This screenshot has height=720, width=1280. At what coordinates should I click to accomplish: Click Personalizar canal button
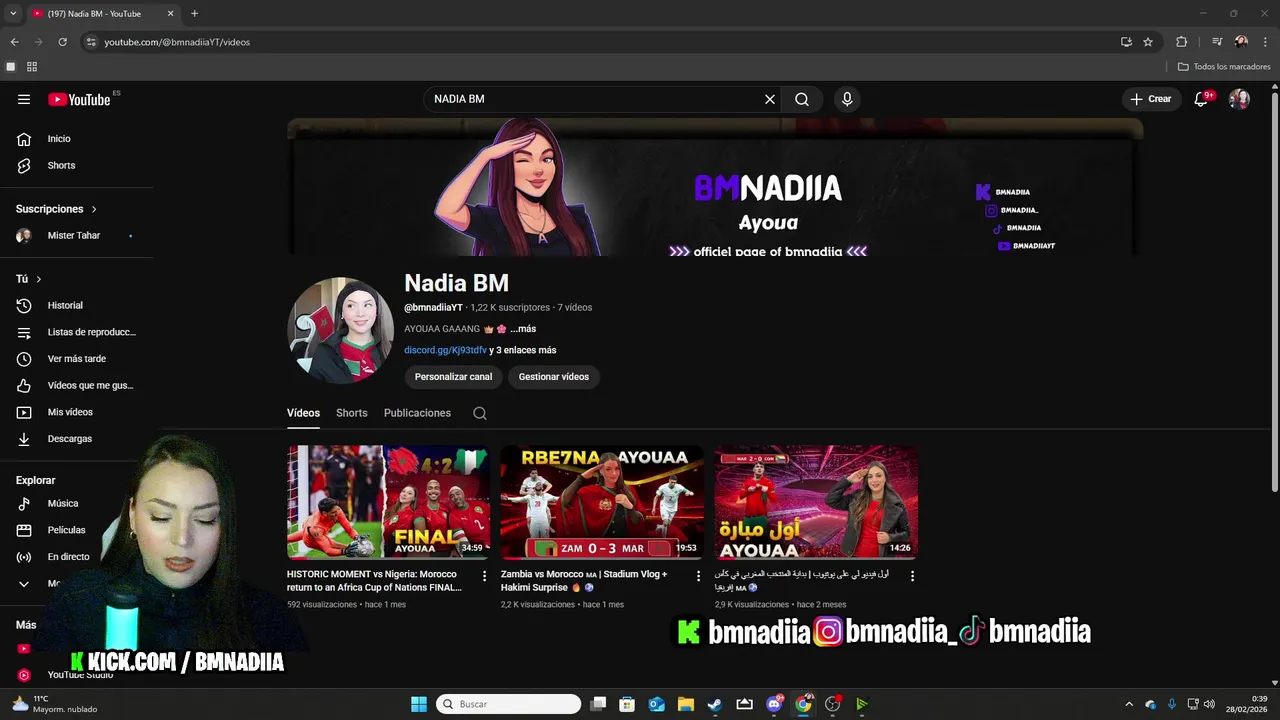point(453,377)
